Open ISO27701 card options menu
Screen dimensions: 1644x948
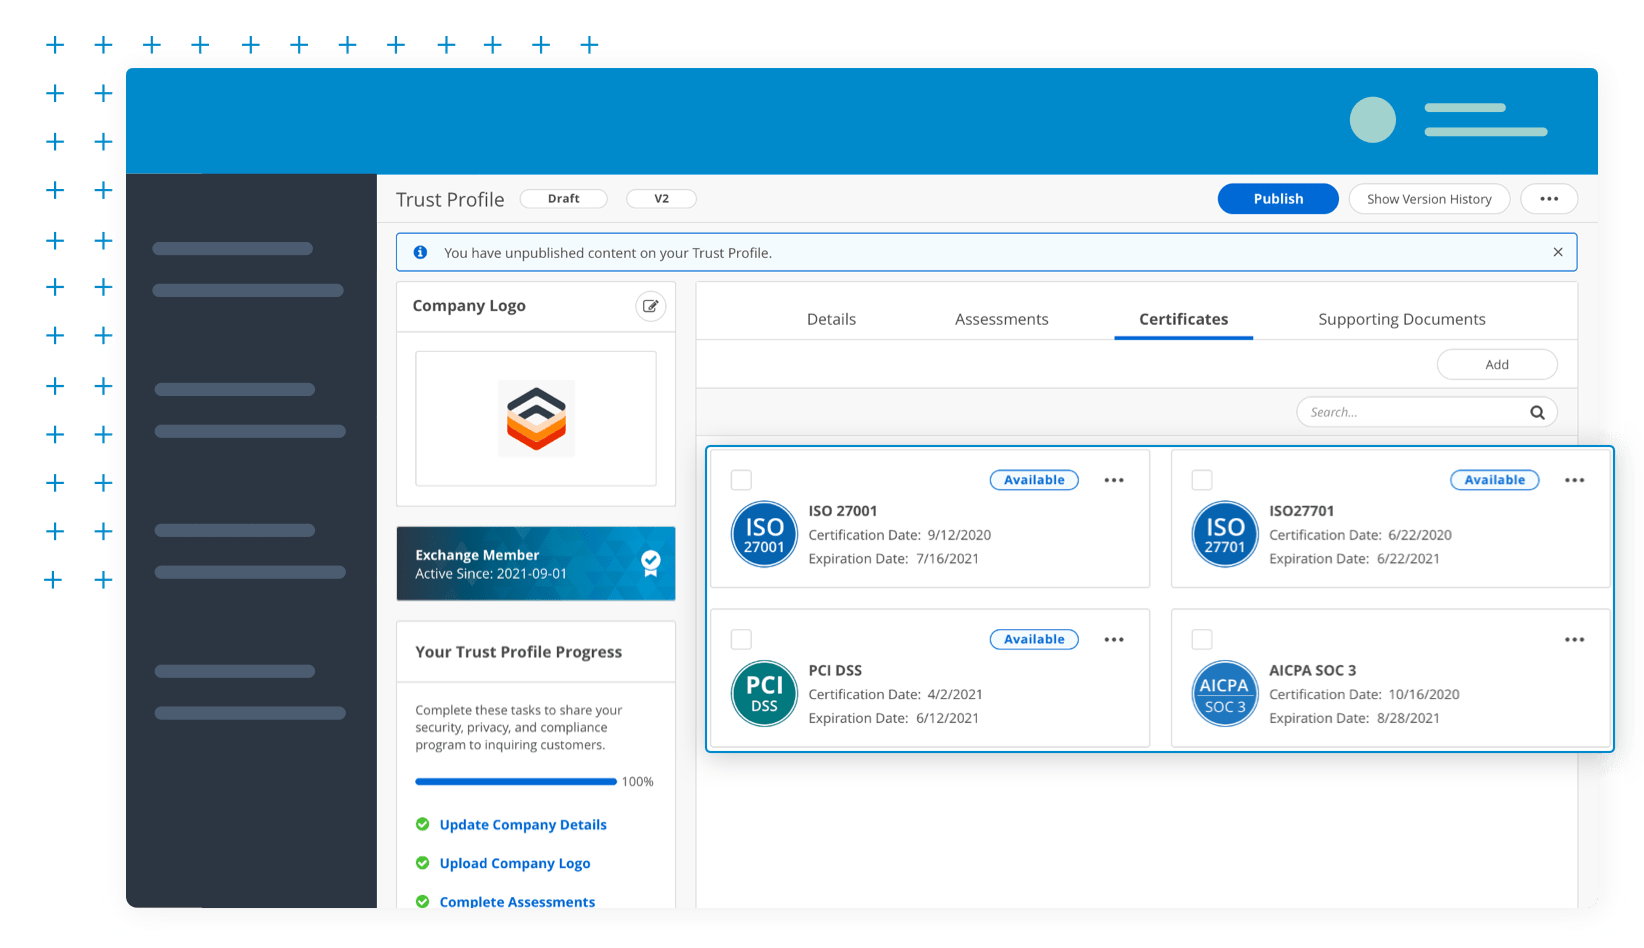coord(1575,480)
